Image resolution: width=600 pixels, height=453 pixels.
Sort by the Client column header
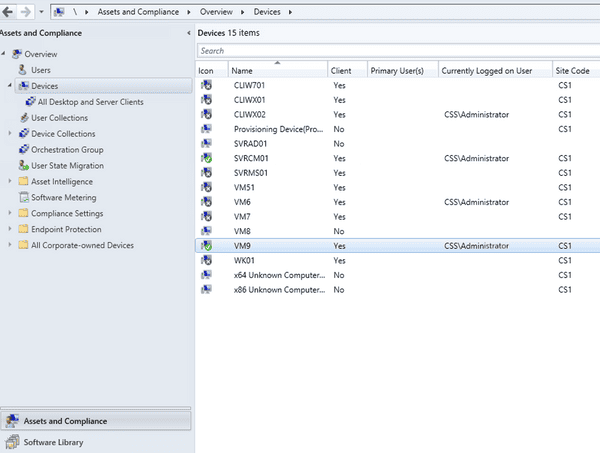pos(347,70)
